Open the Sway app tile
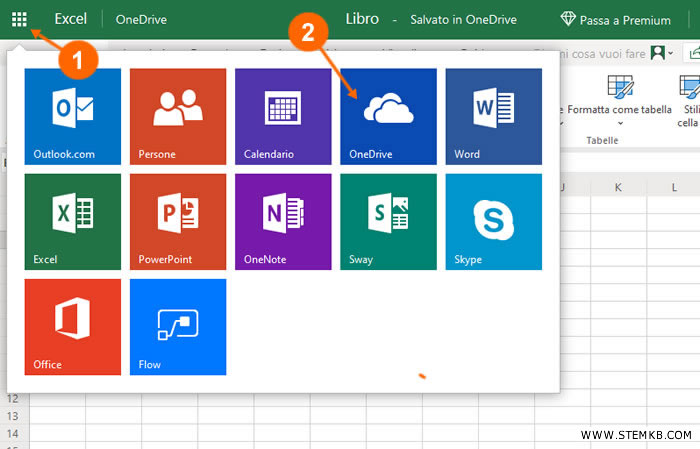This screenshot has width=700, height=449. coord(388,221)
